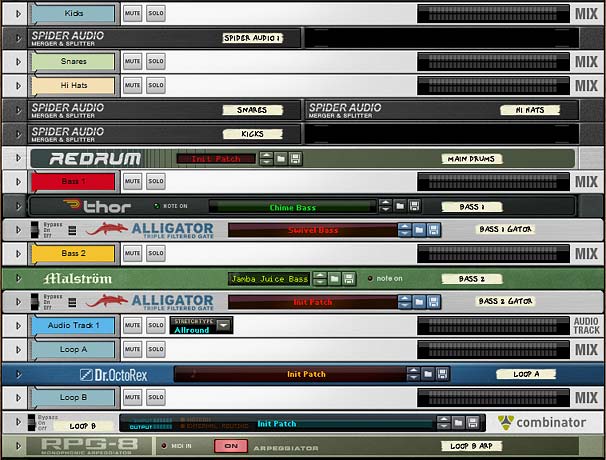Click the Dr.OctoRex logo
The width and height of the screenshot is (606, 460).
click(x=113, y=375)
